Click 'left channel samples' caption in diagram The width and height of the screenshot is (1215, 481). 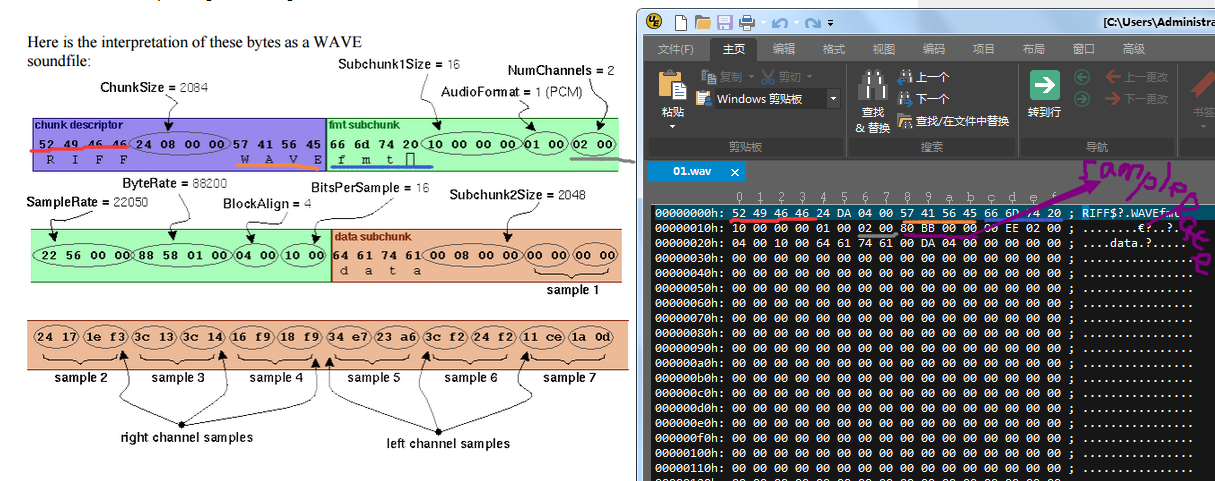click(447, 443)
